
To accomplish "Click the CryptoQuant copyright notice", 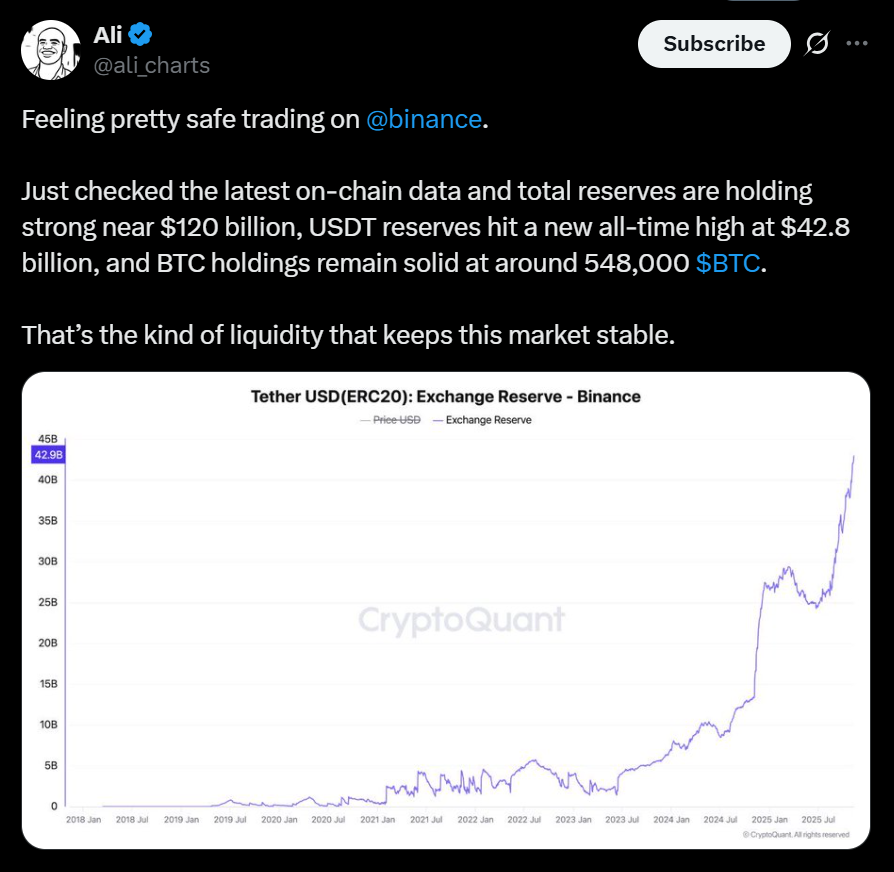I will coord(796,834).
